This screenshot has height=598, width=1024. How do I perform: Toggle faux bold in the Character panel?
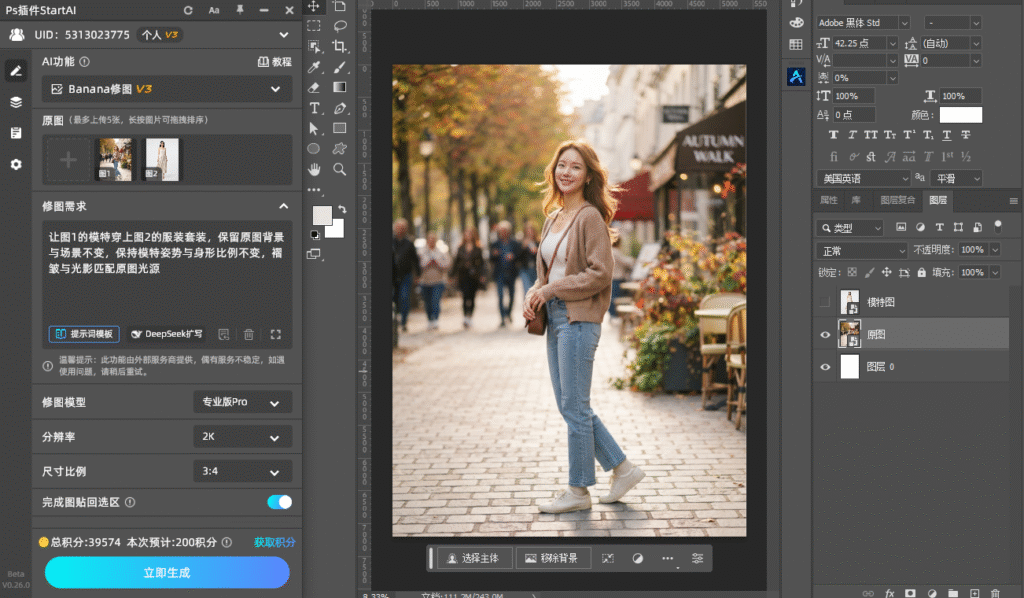tap(833, 135)
